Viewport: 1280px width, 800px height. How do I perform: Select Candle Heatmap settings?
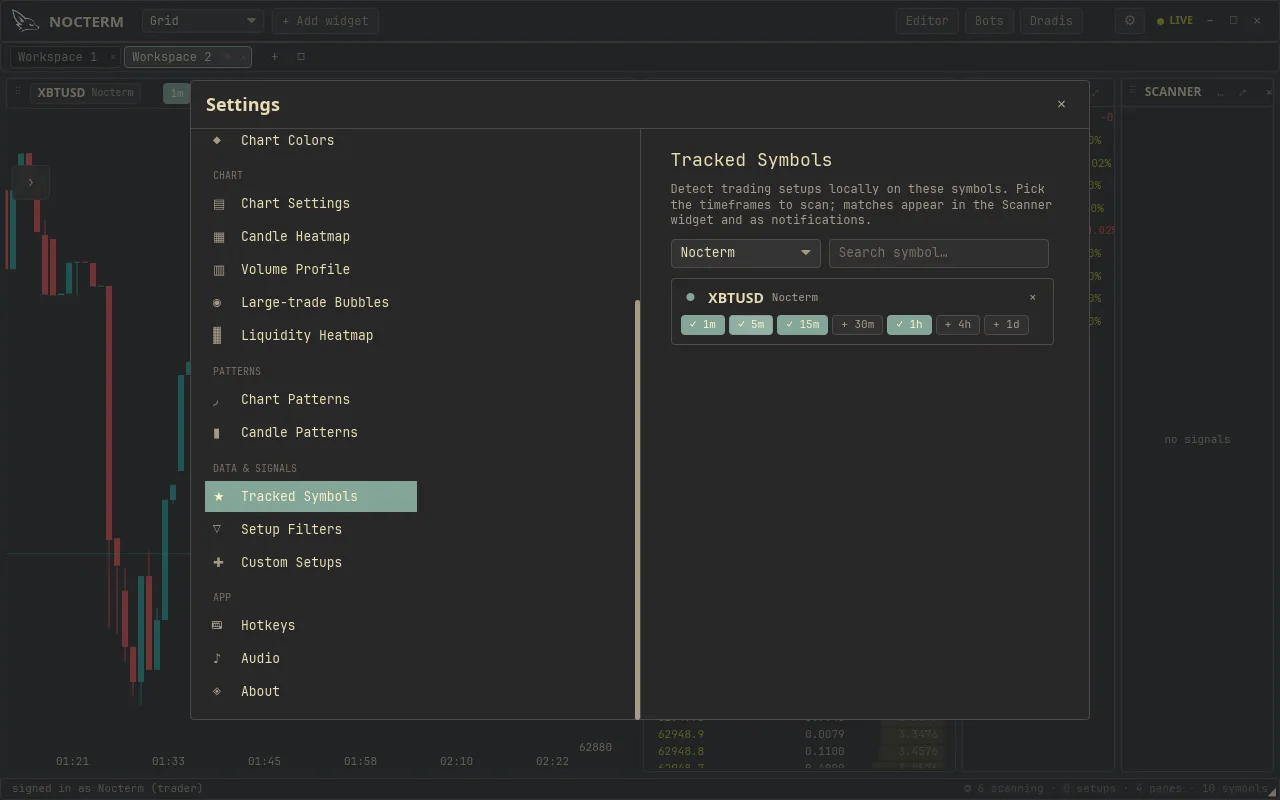310,236
